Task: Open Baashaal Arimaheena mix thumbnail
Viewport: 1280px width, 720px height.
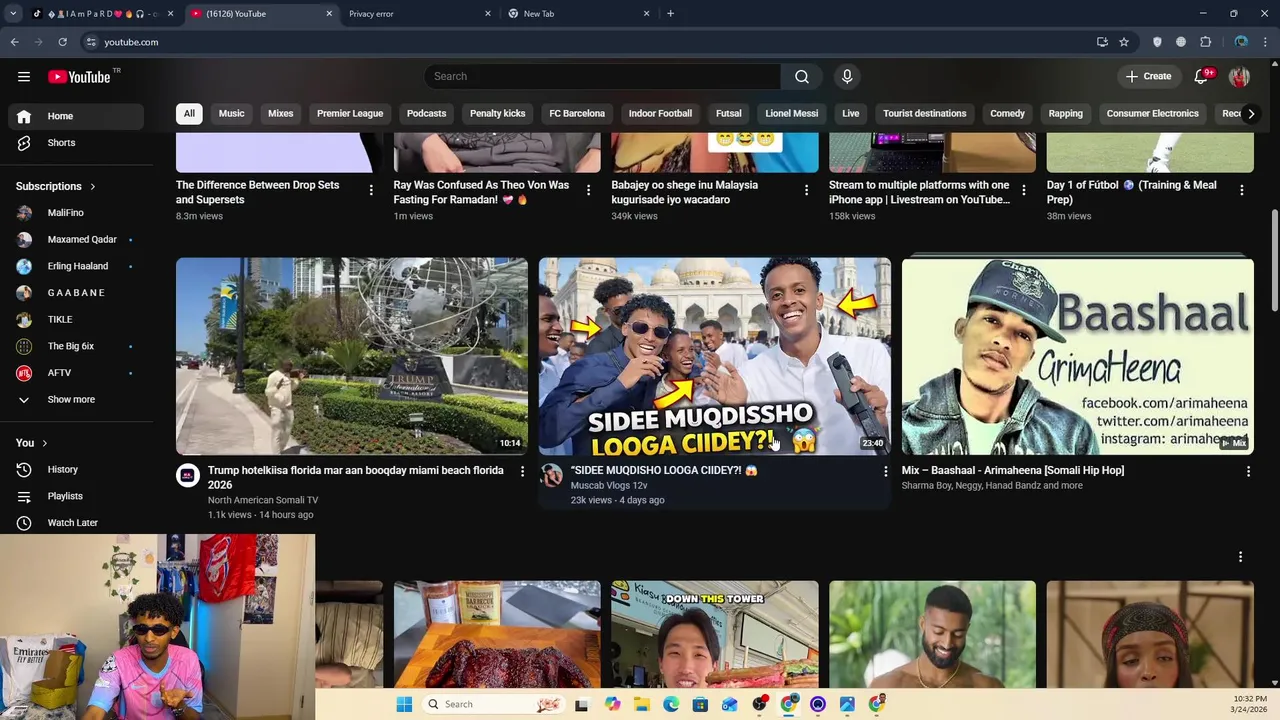Action: (x=1078, y=356)
